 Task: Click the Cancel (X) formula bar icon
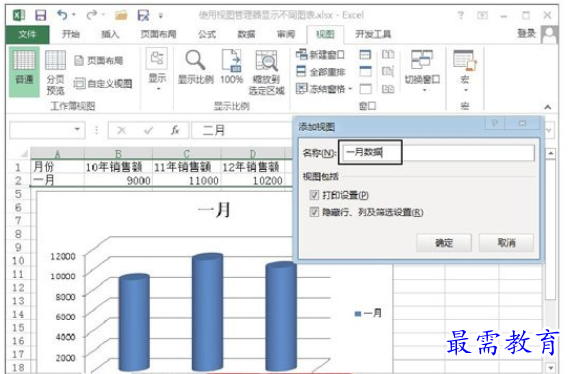(x=122, y=130)
